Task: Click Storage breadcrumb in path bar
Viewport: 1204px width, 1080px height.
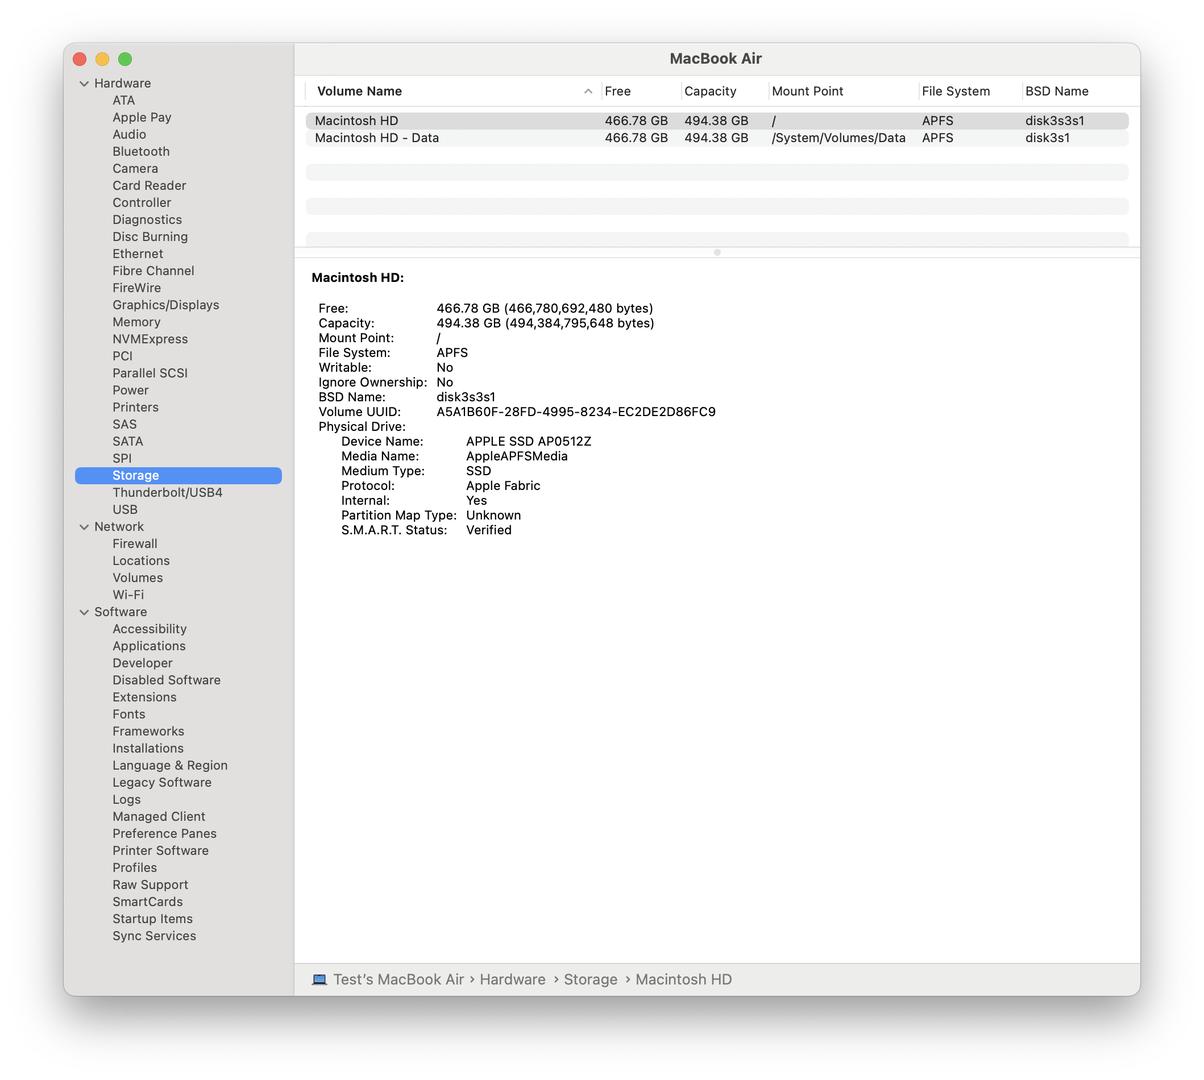Action: (590, 980)
